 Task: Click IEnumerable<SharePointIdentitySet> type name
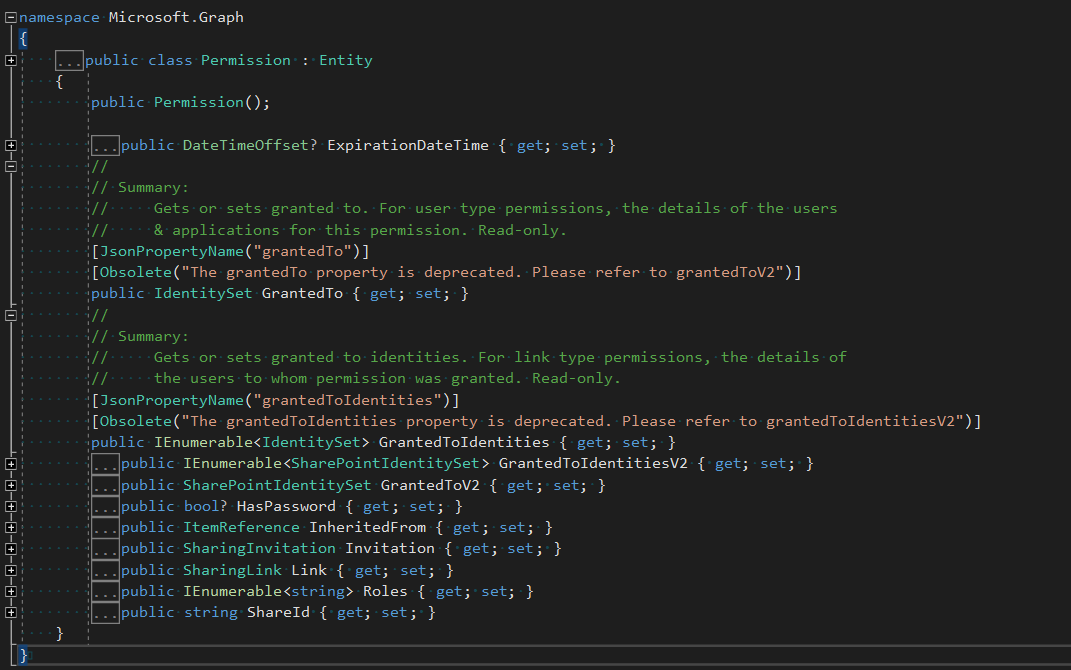336,464
